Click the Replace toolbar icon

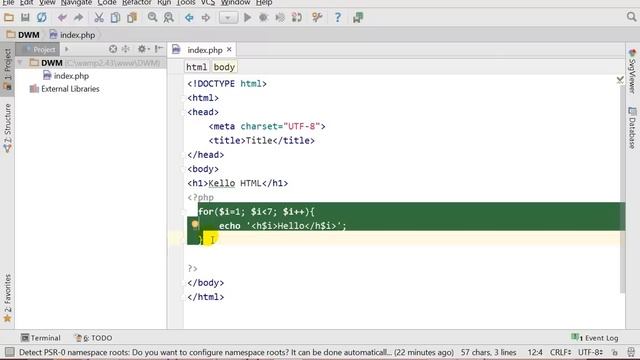pyautogui.click(x=169, y=18)
